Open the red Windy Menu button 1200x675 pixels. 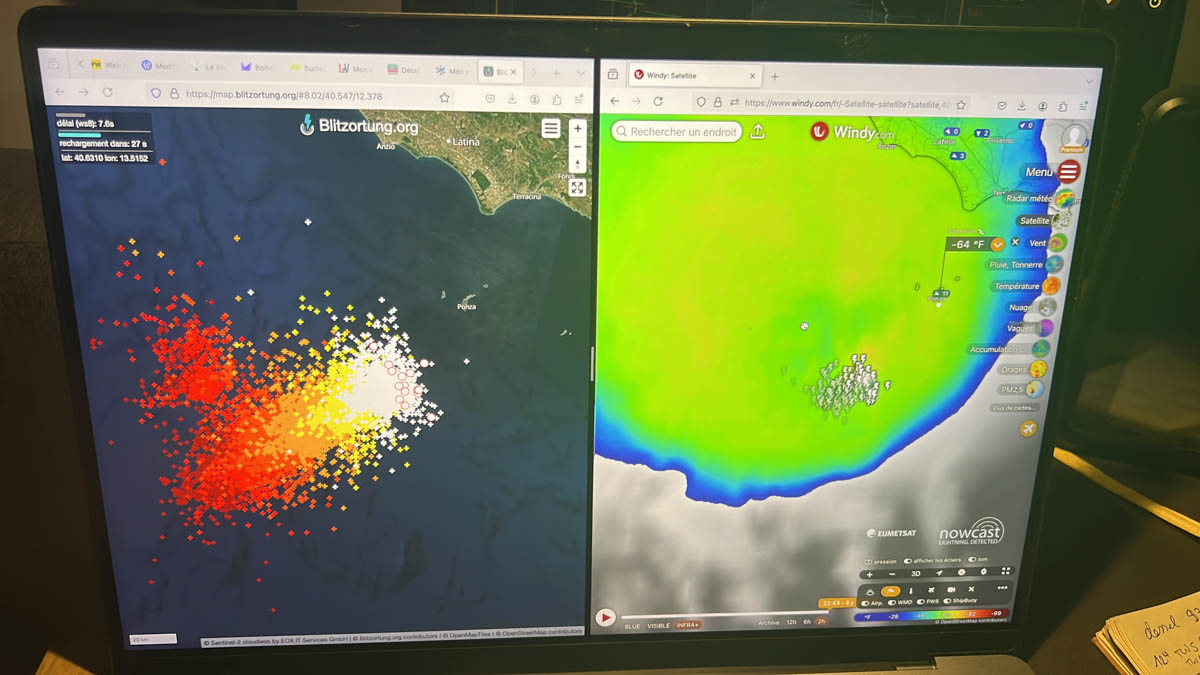(x=1068, y=172)
